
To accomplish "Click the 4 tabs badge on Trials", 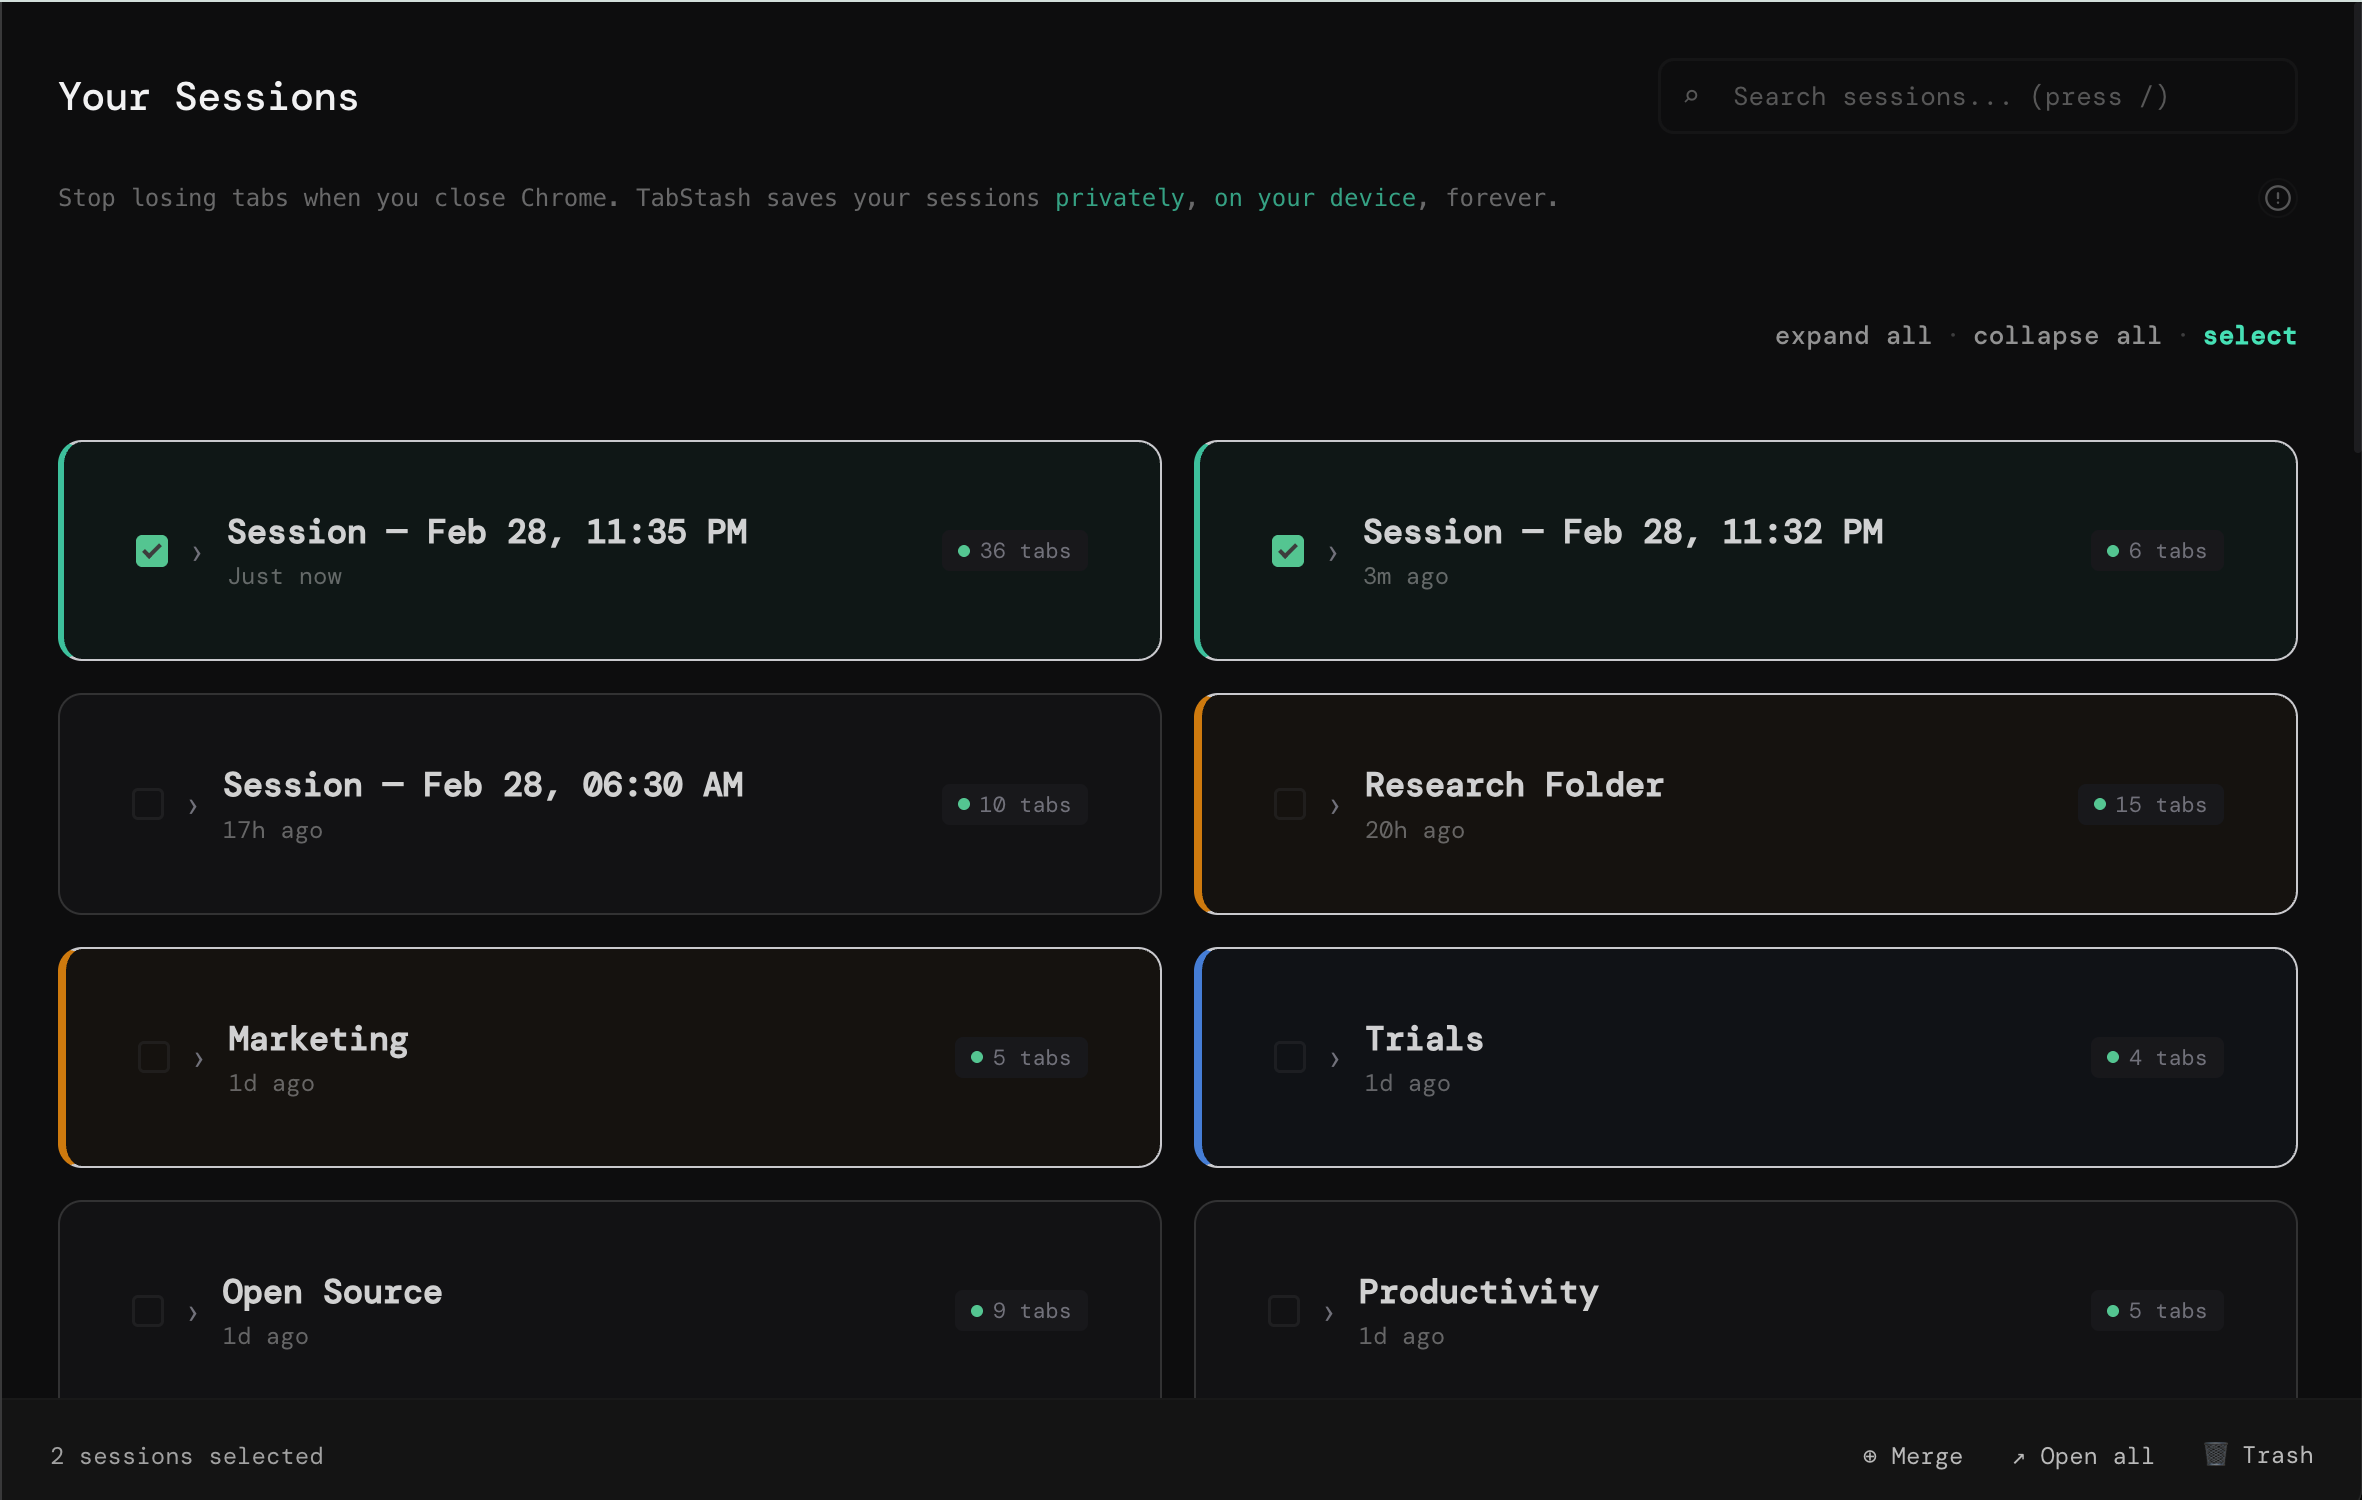I will tap(2157, 1057).
